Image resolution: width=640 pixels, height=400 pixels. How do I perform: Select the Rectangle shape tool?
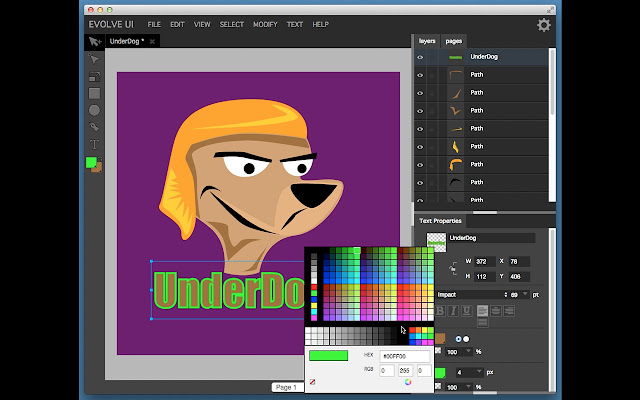click(94, 93)
